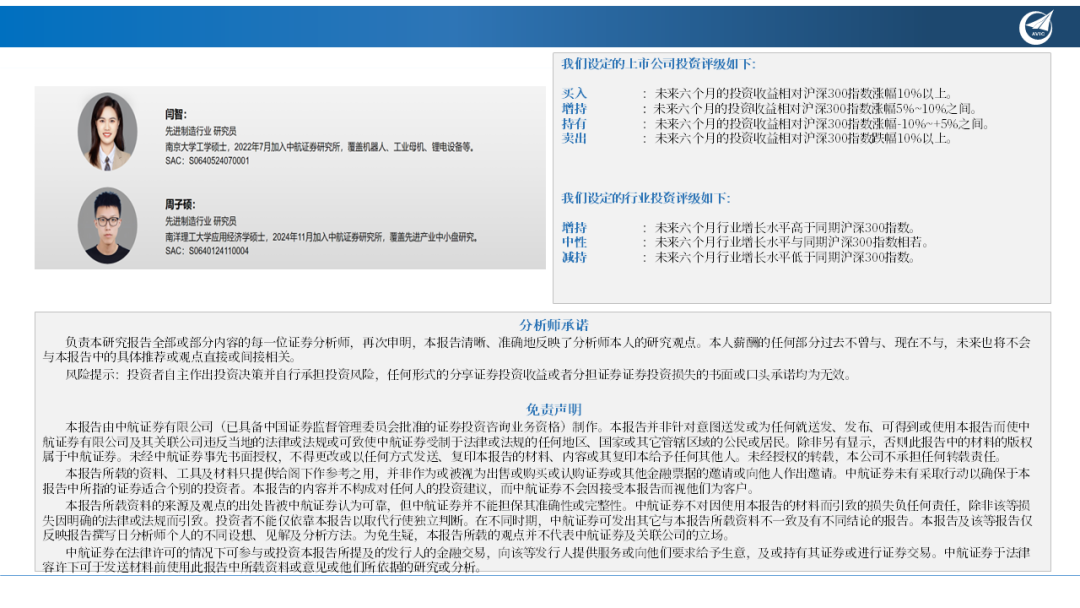Image resolution: width=1080 pixels, height=608 pixels.
Task: Click description mentioning 涨幅5%~10%之间
Action: [x=816, y=109]
